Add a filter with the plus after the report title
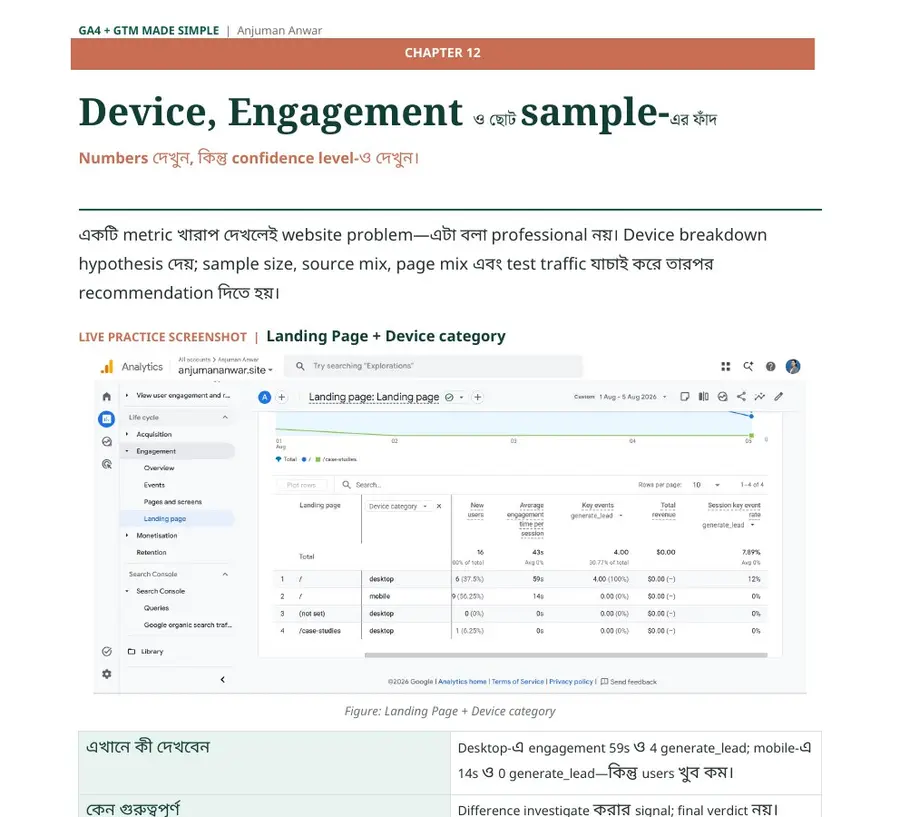The width and height of the screenshot is (900, 817). tap(478, 397)
